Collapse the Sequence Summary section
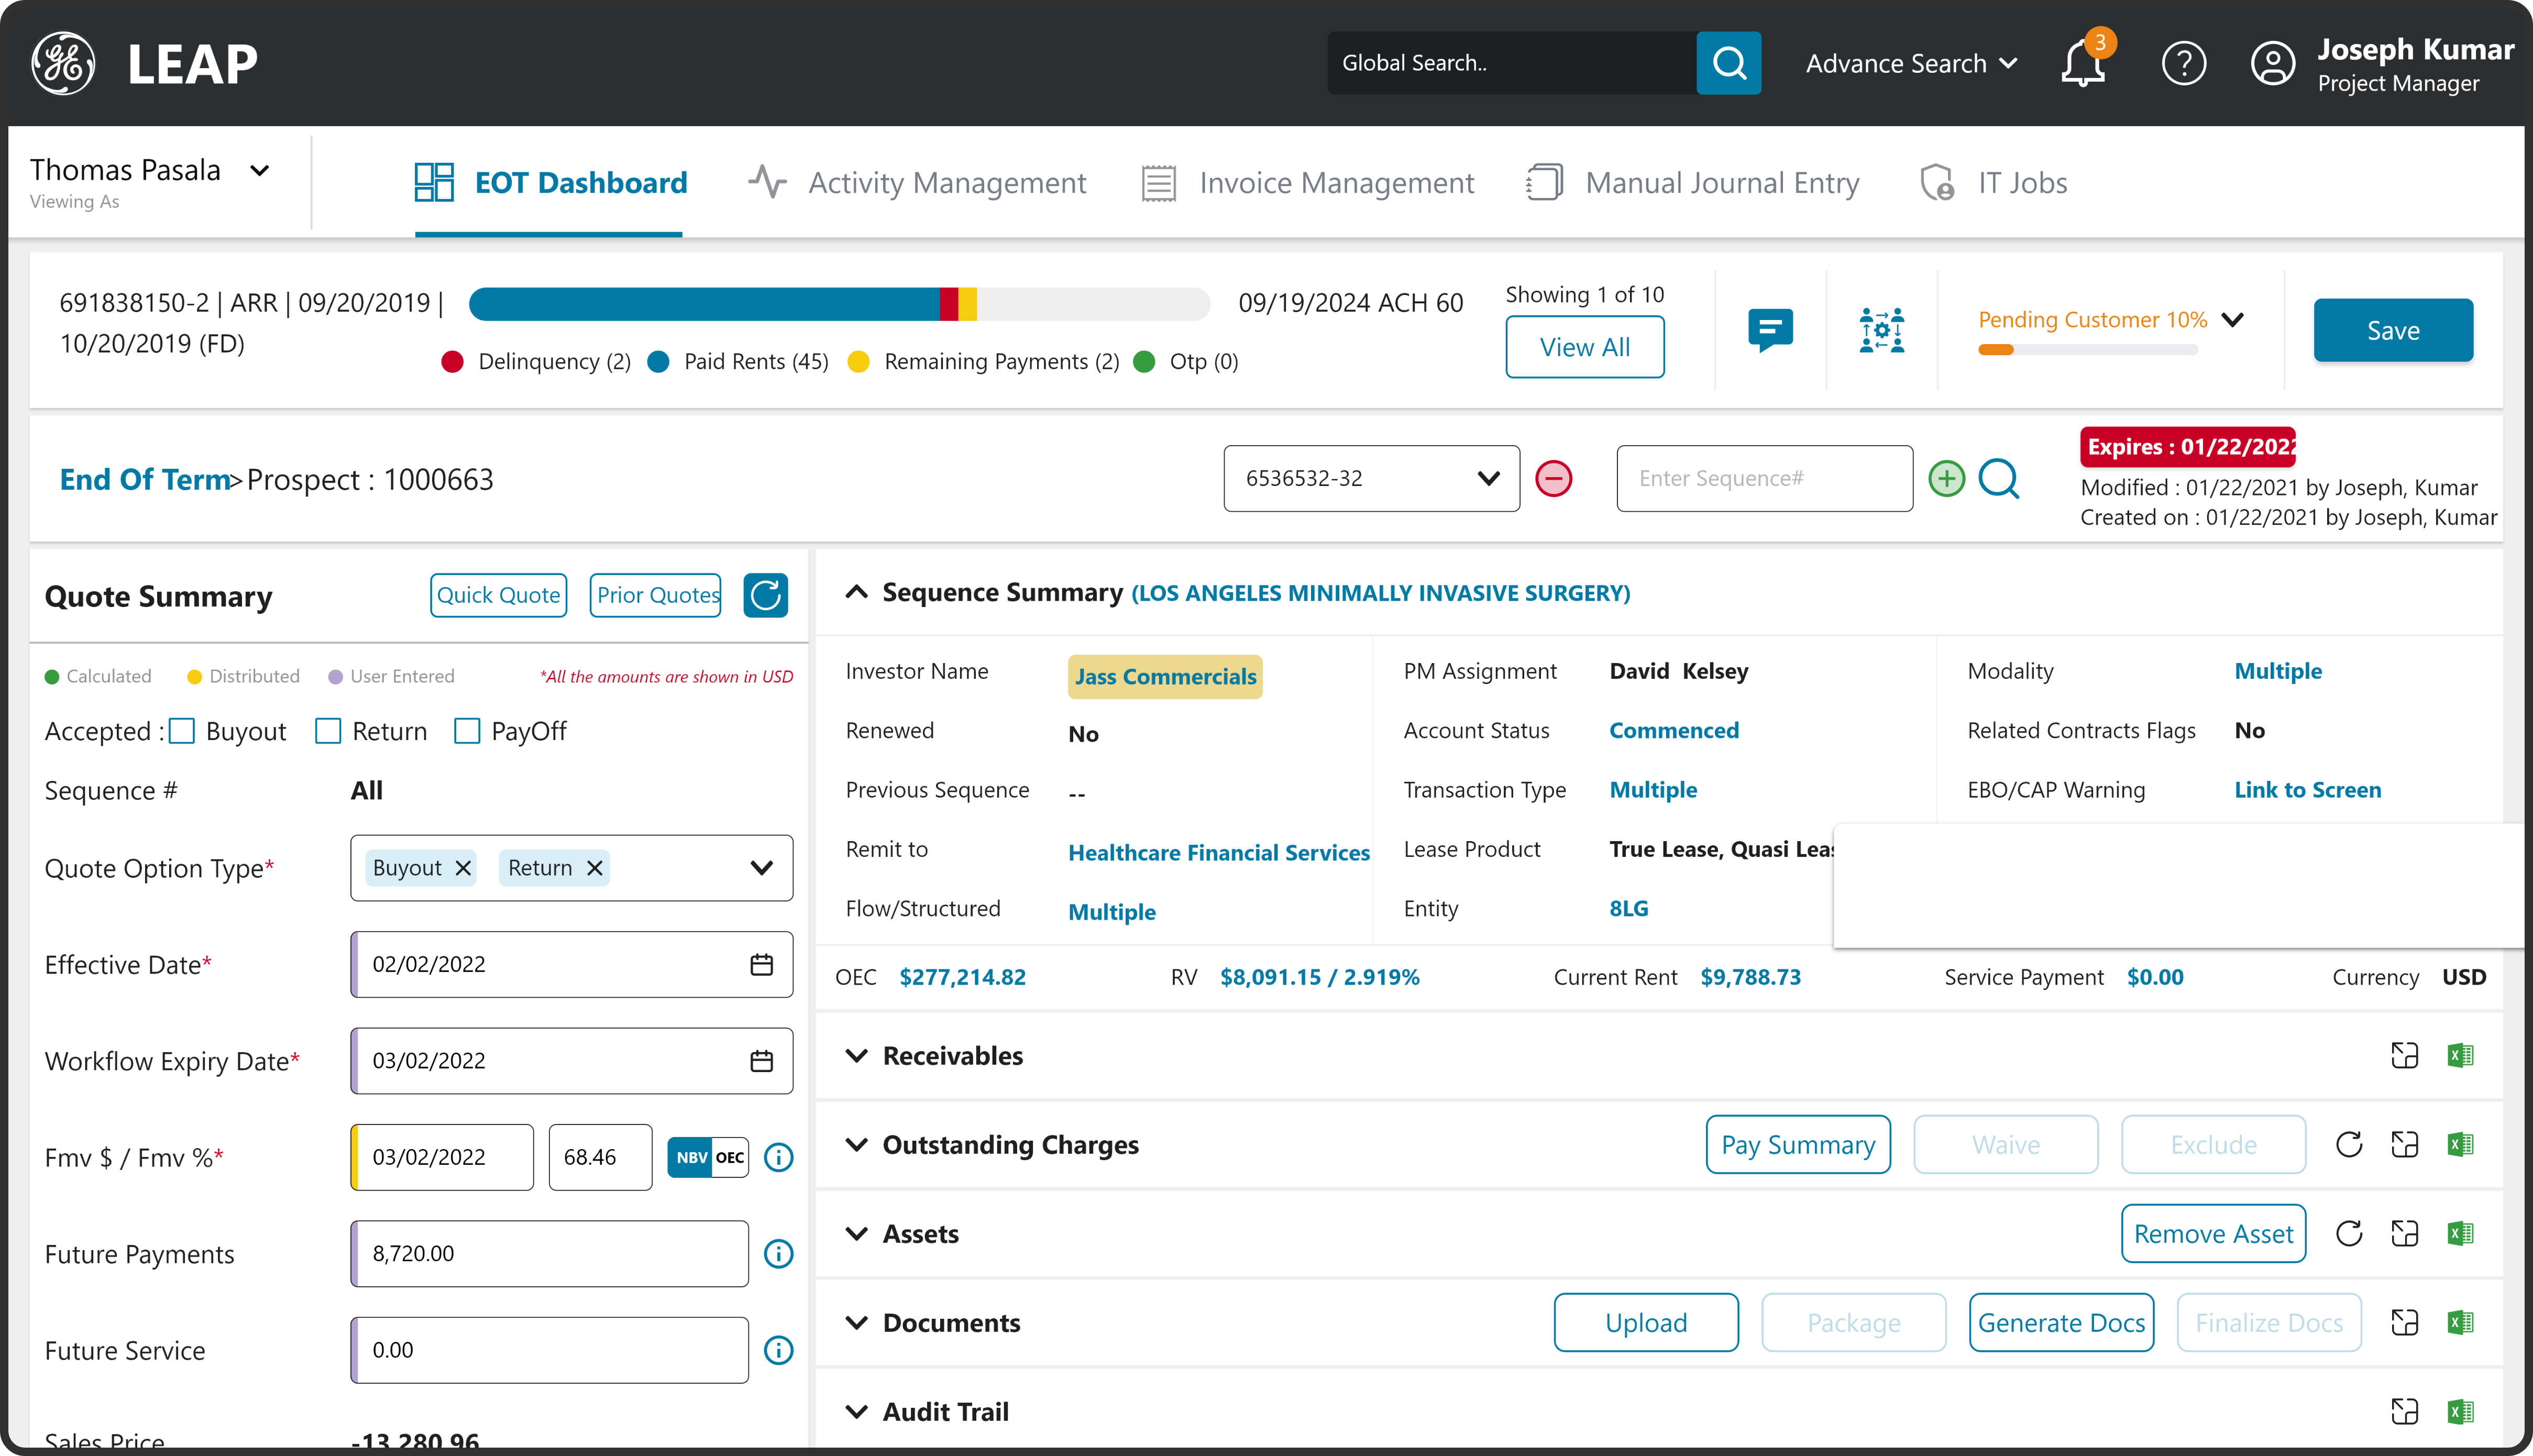 click(x=856, y=592)
